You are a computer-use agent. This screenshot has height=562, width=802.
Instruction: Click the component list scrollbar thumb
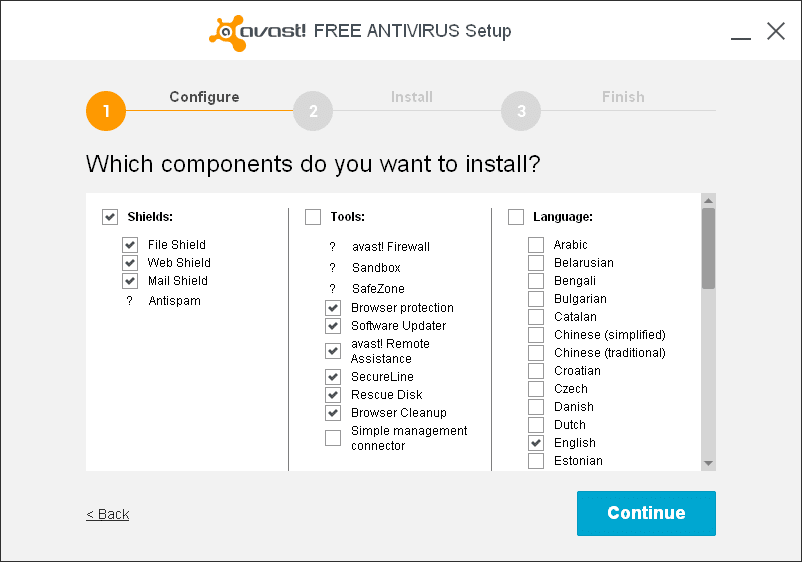[x=708, y=248]
